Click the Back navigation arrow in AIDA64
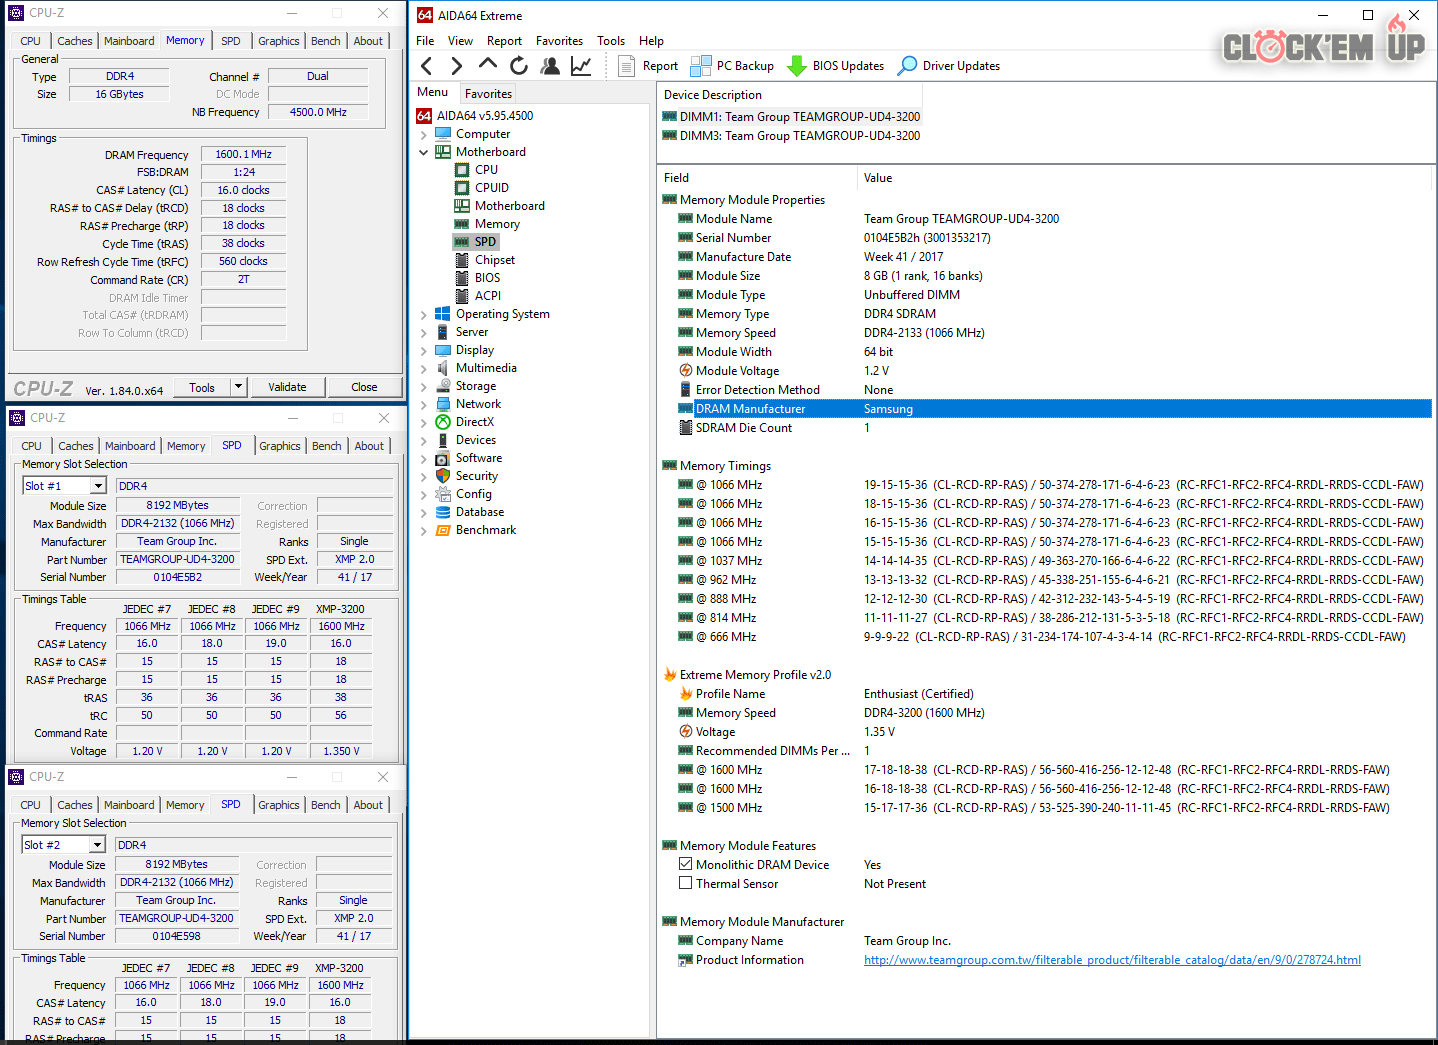This screenshot has height=1045, width=1438. [x=427, y=66]
